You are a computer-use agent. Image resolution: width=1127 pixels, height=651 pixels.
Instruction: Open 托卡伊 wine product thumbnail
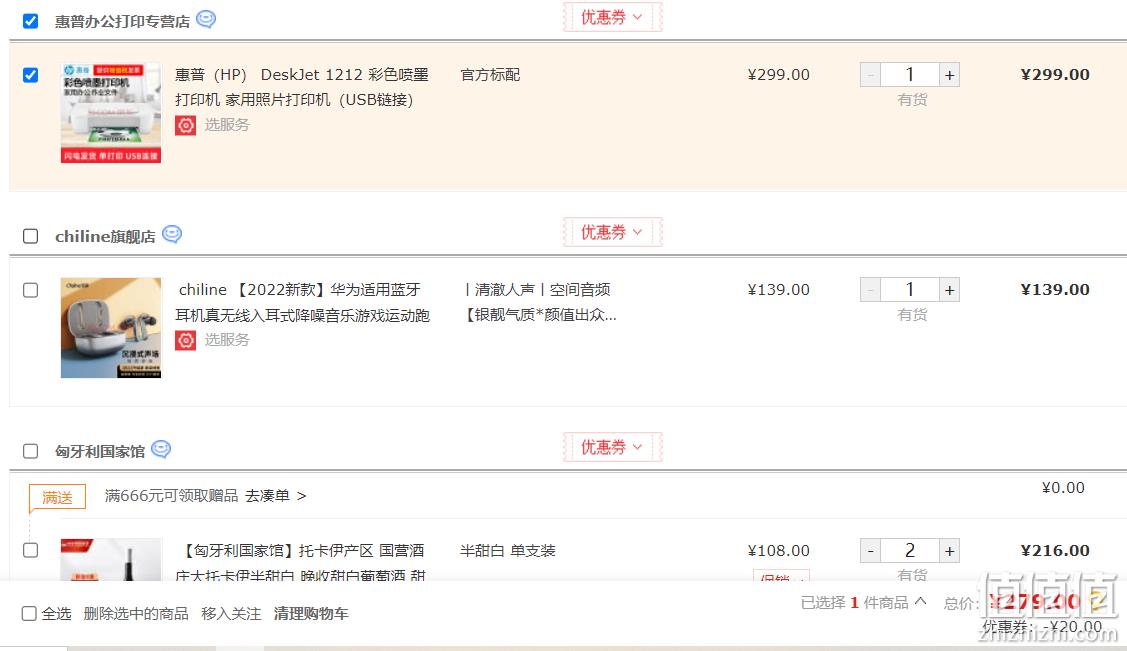point(111,559)
